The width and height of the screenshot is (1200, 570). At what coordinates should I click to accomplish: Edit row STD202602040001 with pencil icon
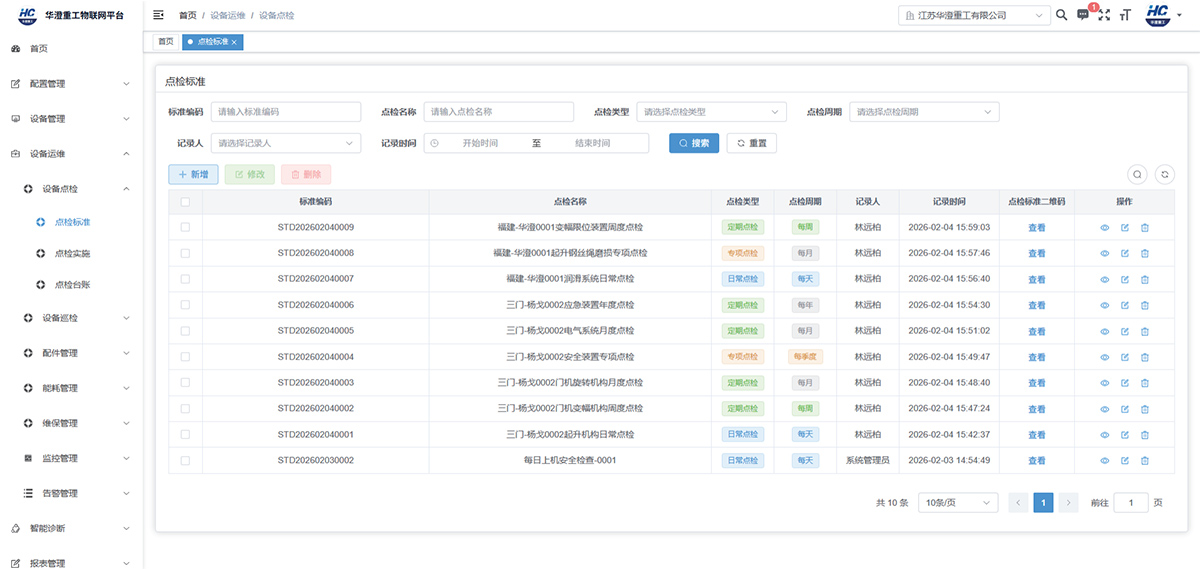(1125, 435)
